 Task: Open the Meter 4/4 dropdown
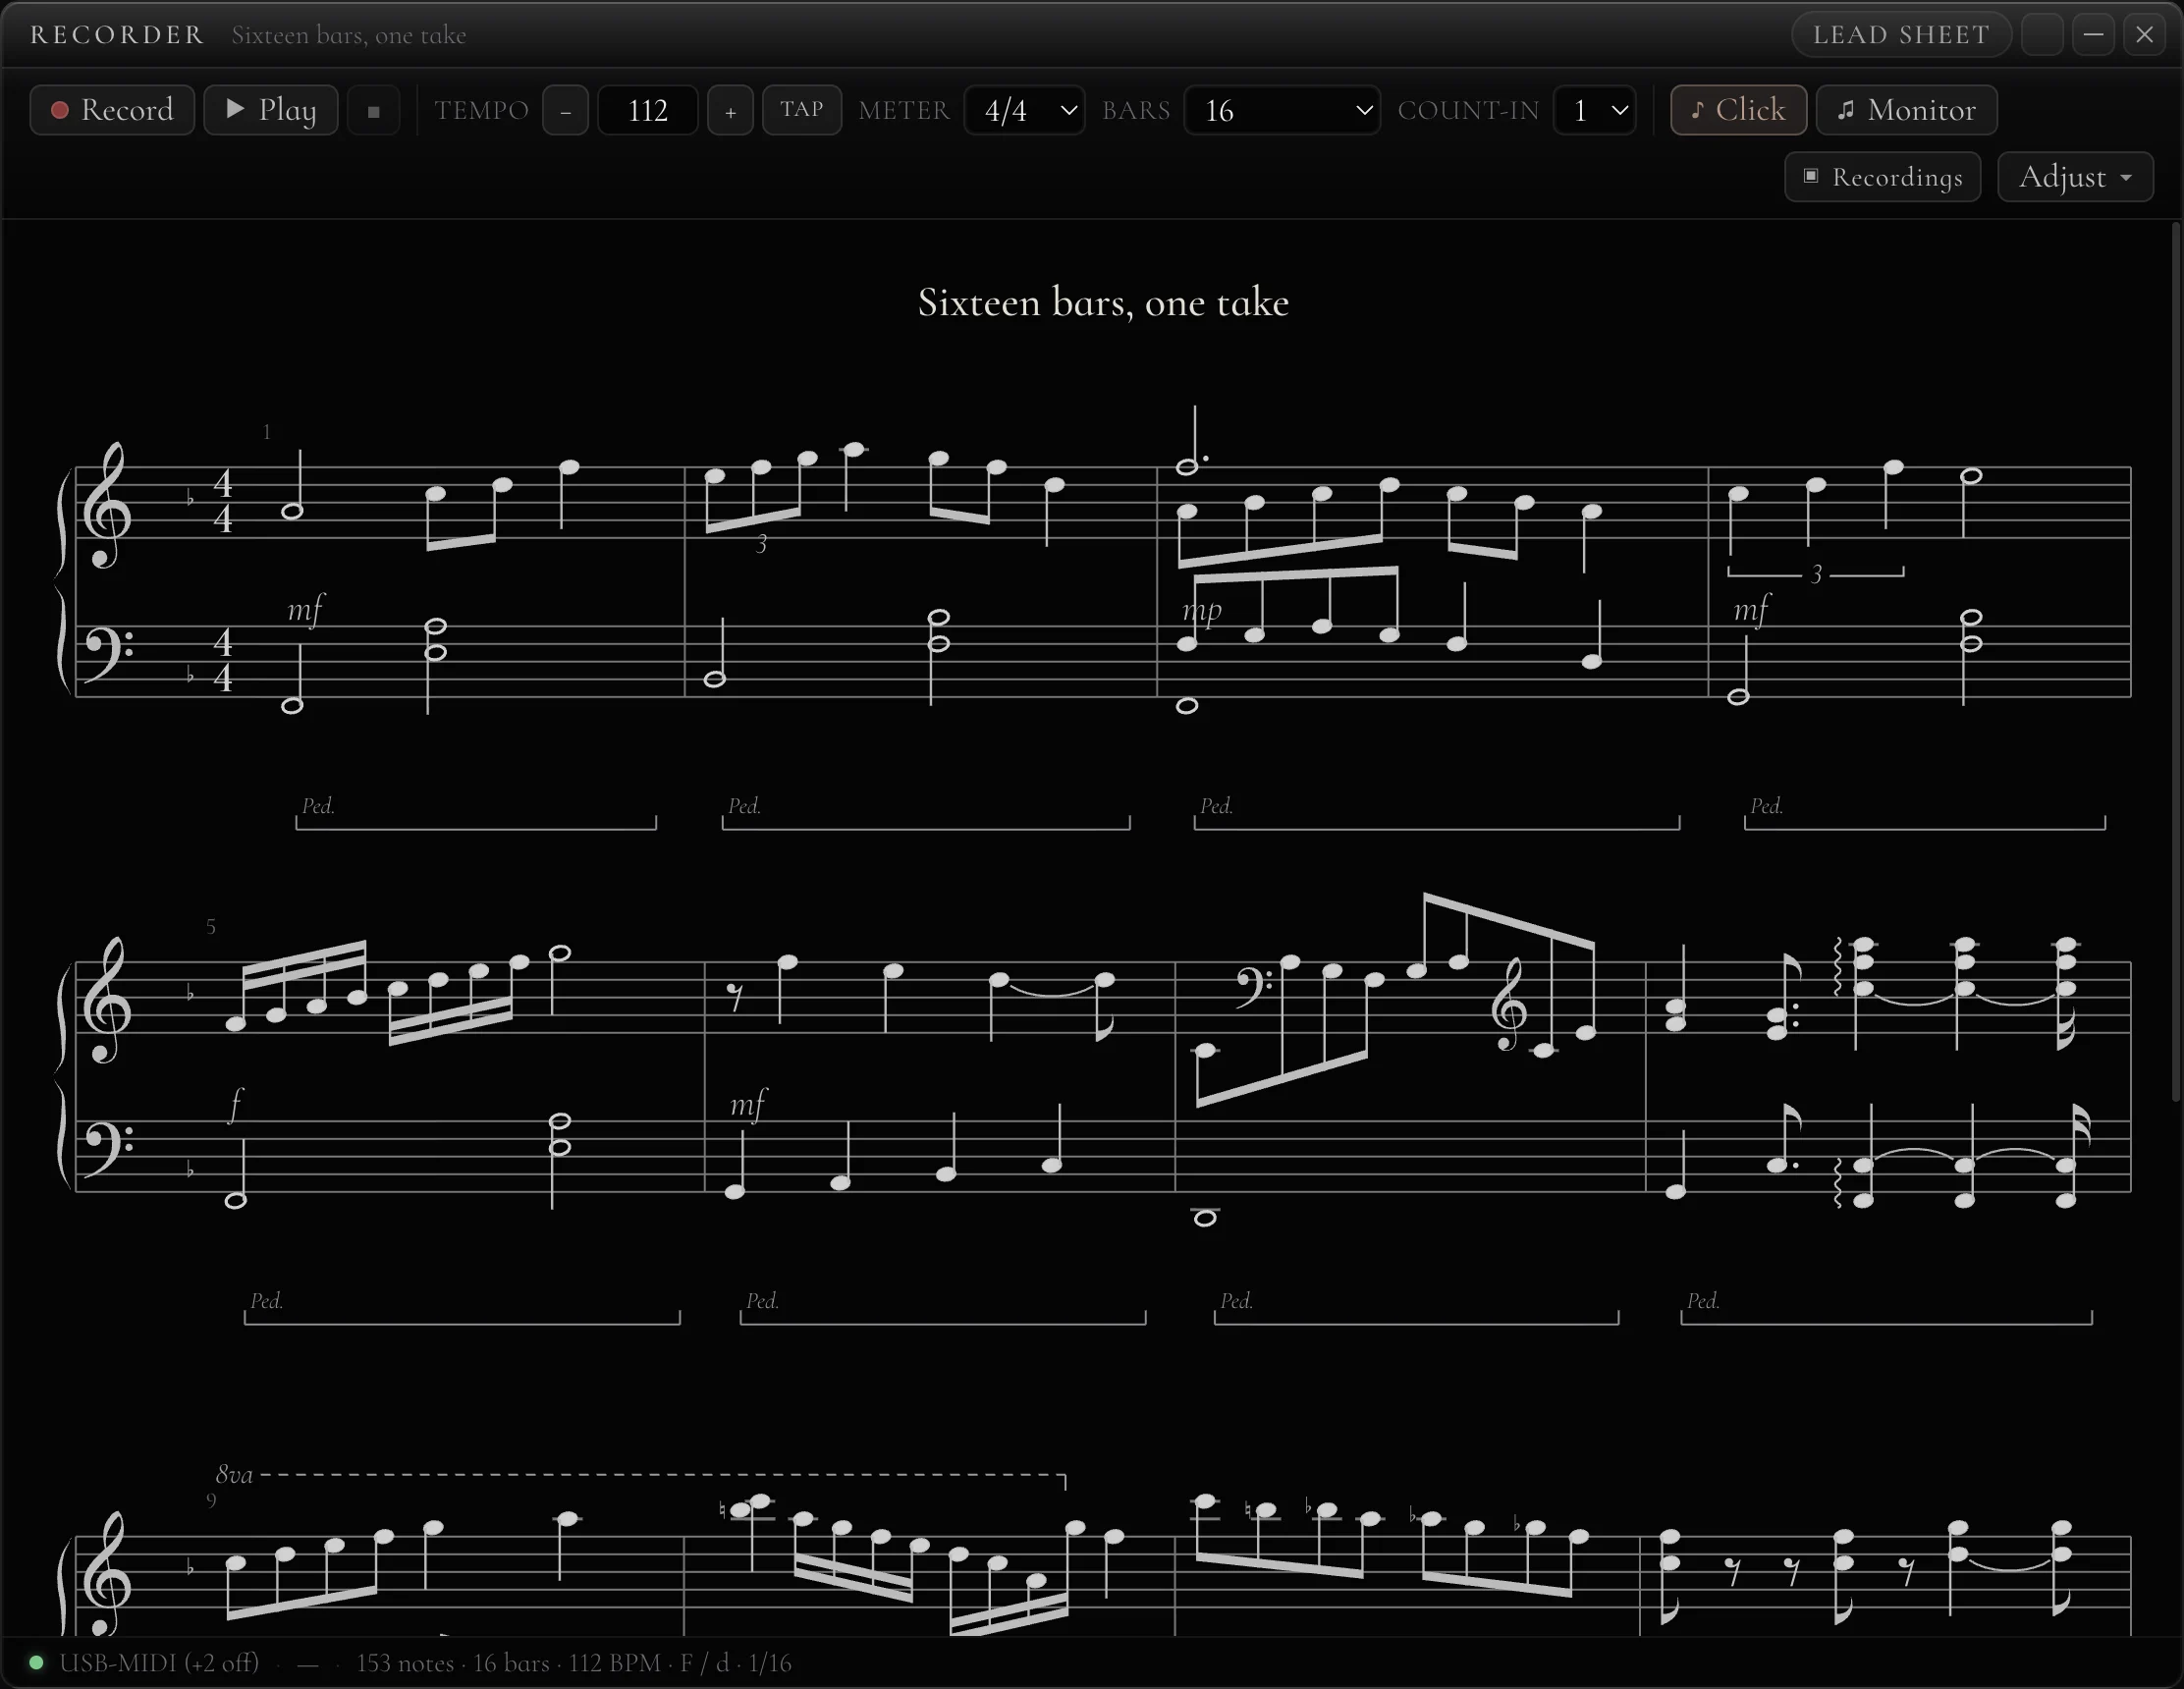(1025, 111)
